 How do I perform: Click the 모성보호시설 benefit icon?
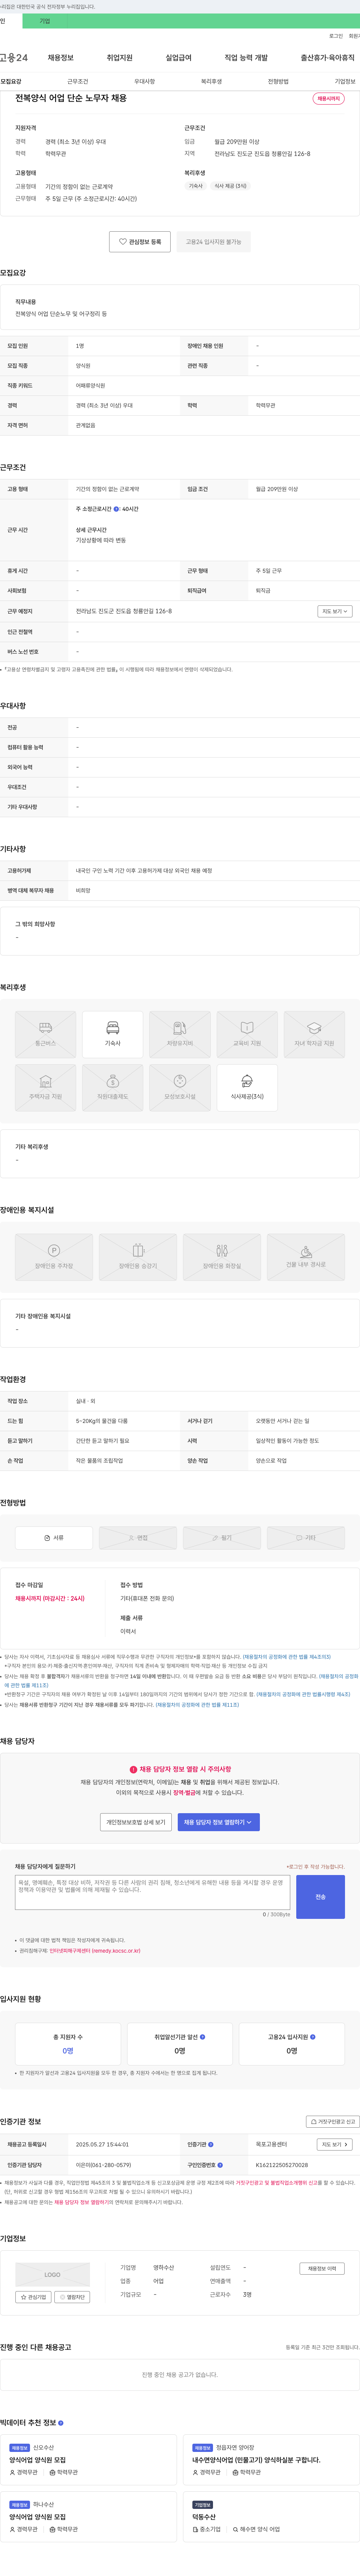[x=180, y=1088]
